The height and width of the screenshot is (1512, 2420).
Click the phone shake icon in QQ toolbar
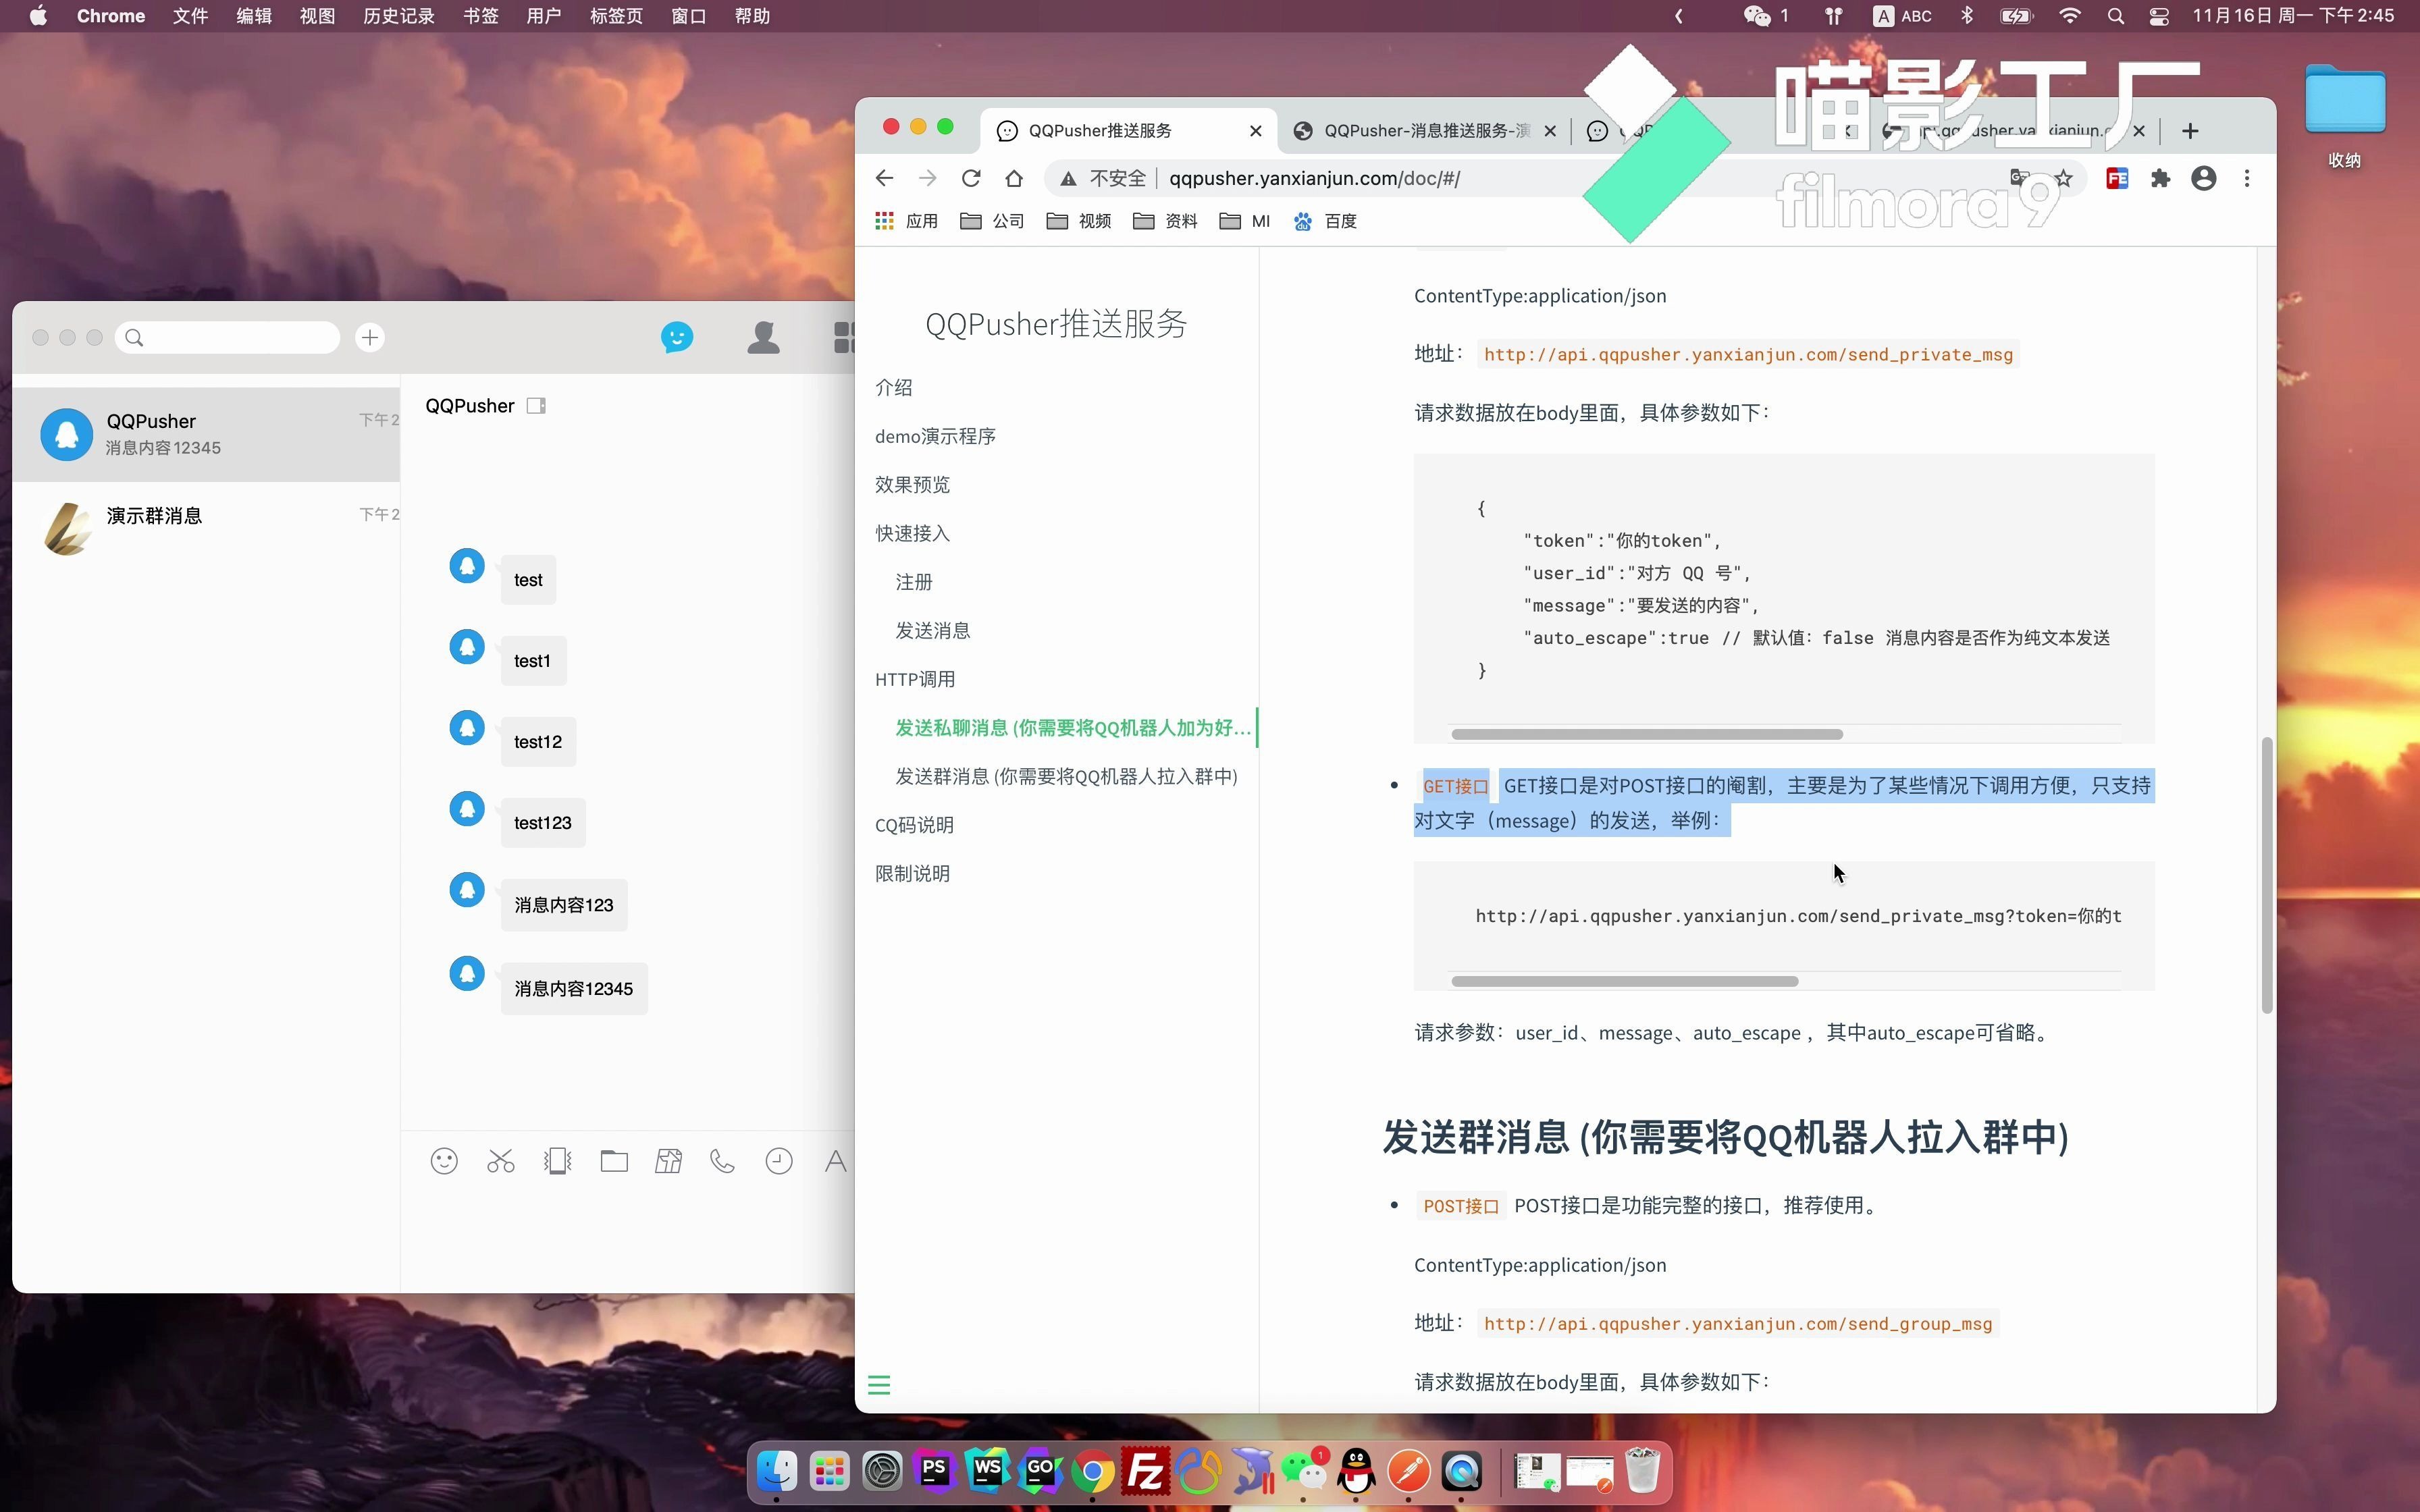(558, 1161)
